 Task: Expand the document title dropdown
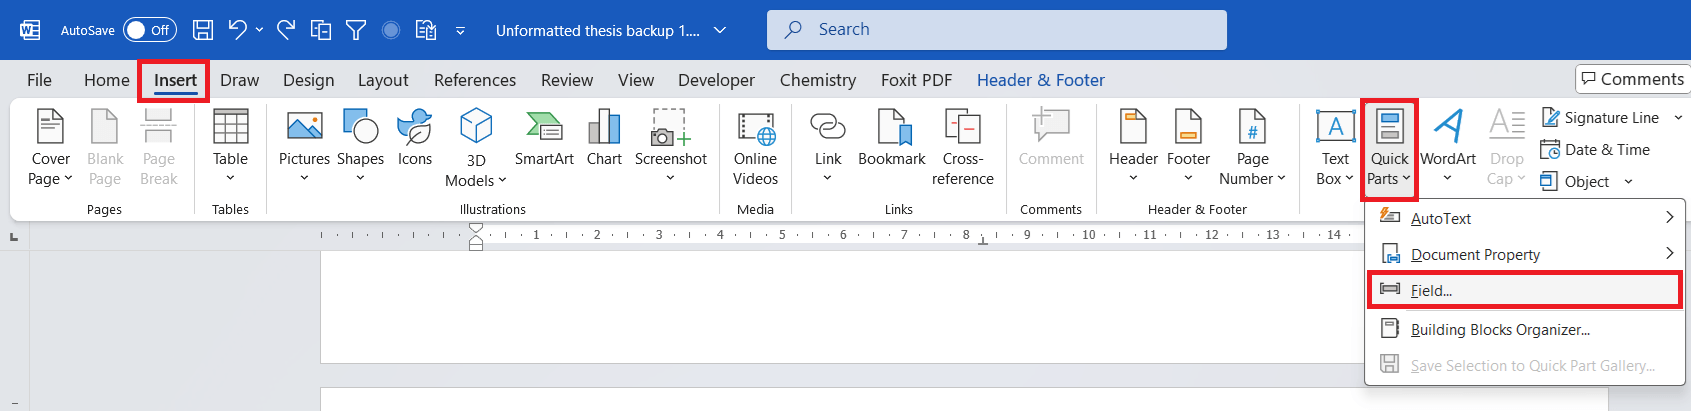(719, 30)
